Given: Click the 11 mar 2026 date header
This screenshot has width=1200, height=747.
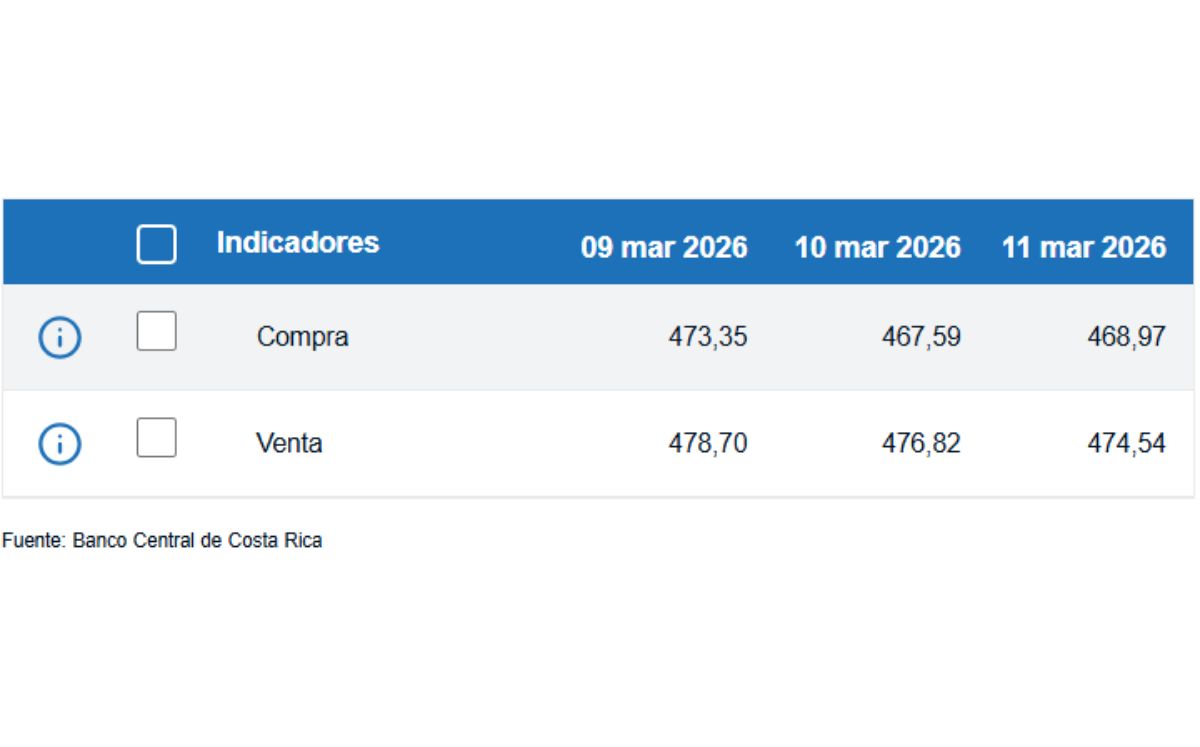Looking at the screenshot, I should [x=1086, y=247].
